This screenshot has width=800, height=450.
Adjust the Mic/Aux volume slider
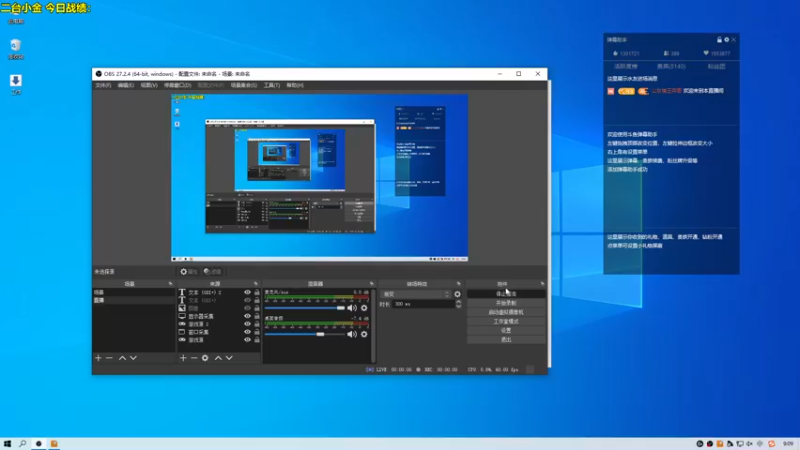click(x=305, y=308)
